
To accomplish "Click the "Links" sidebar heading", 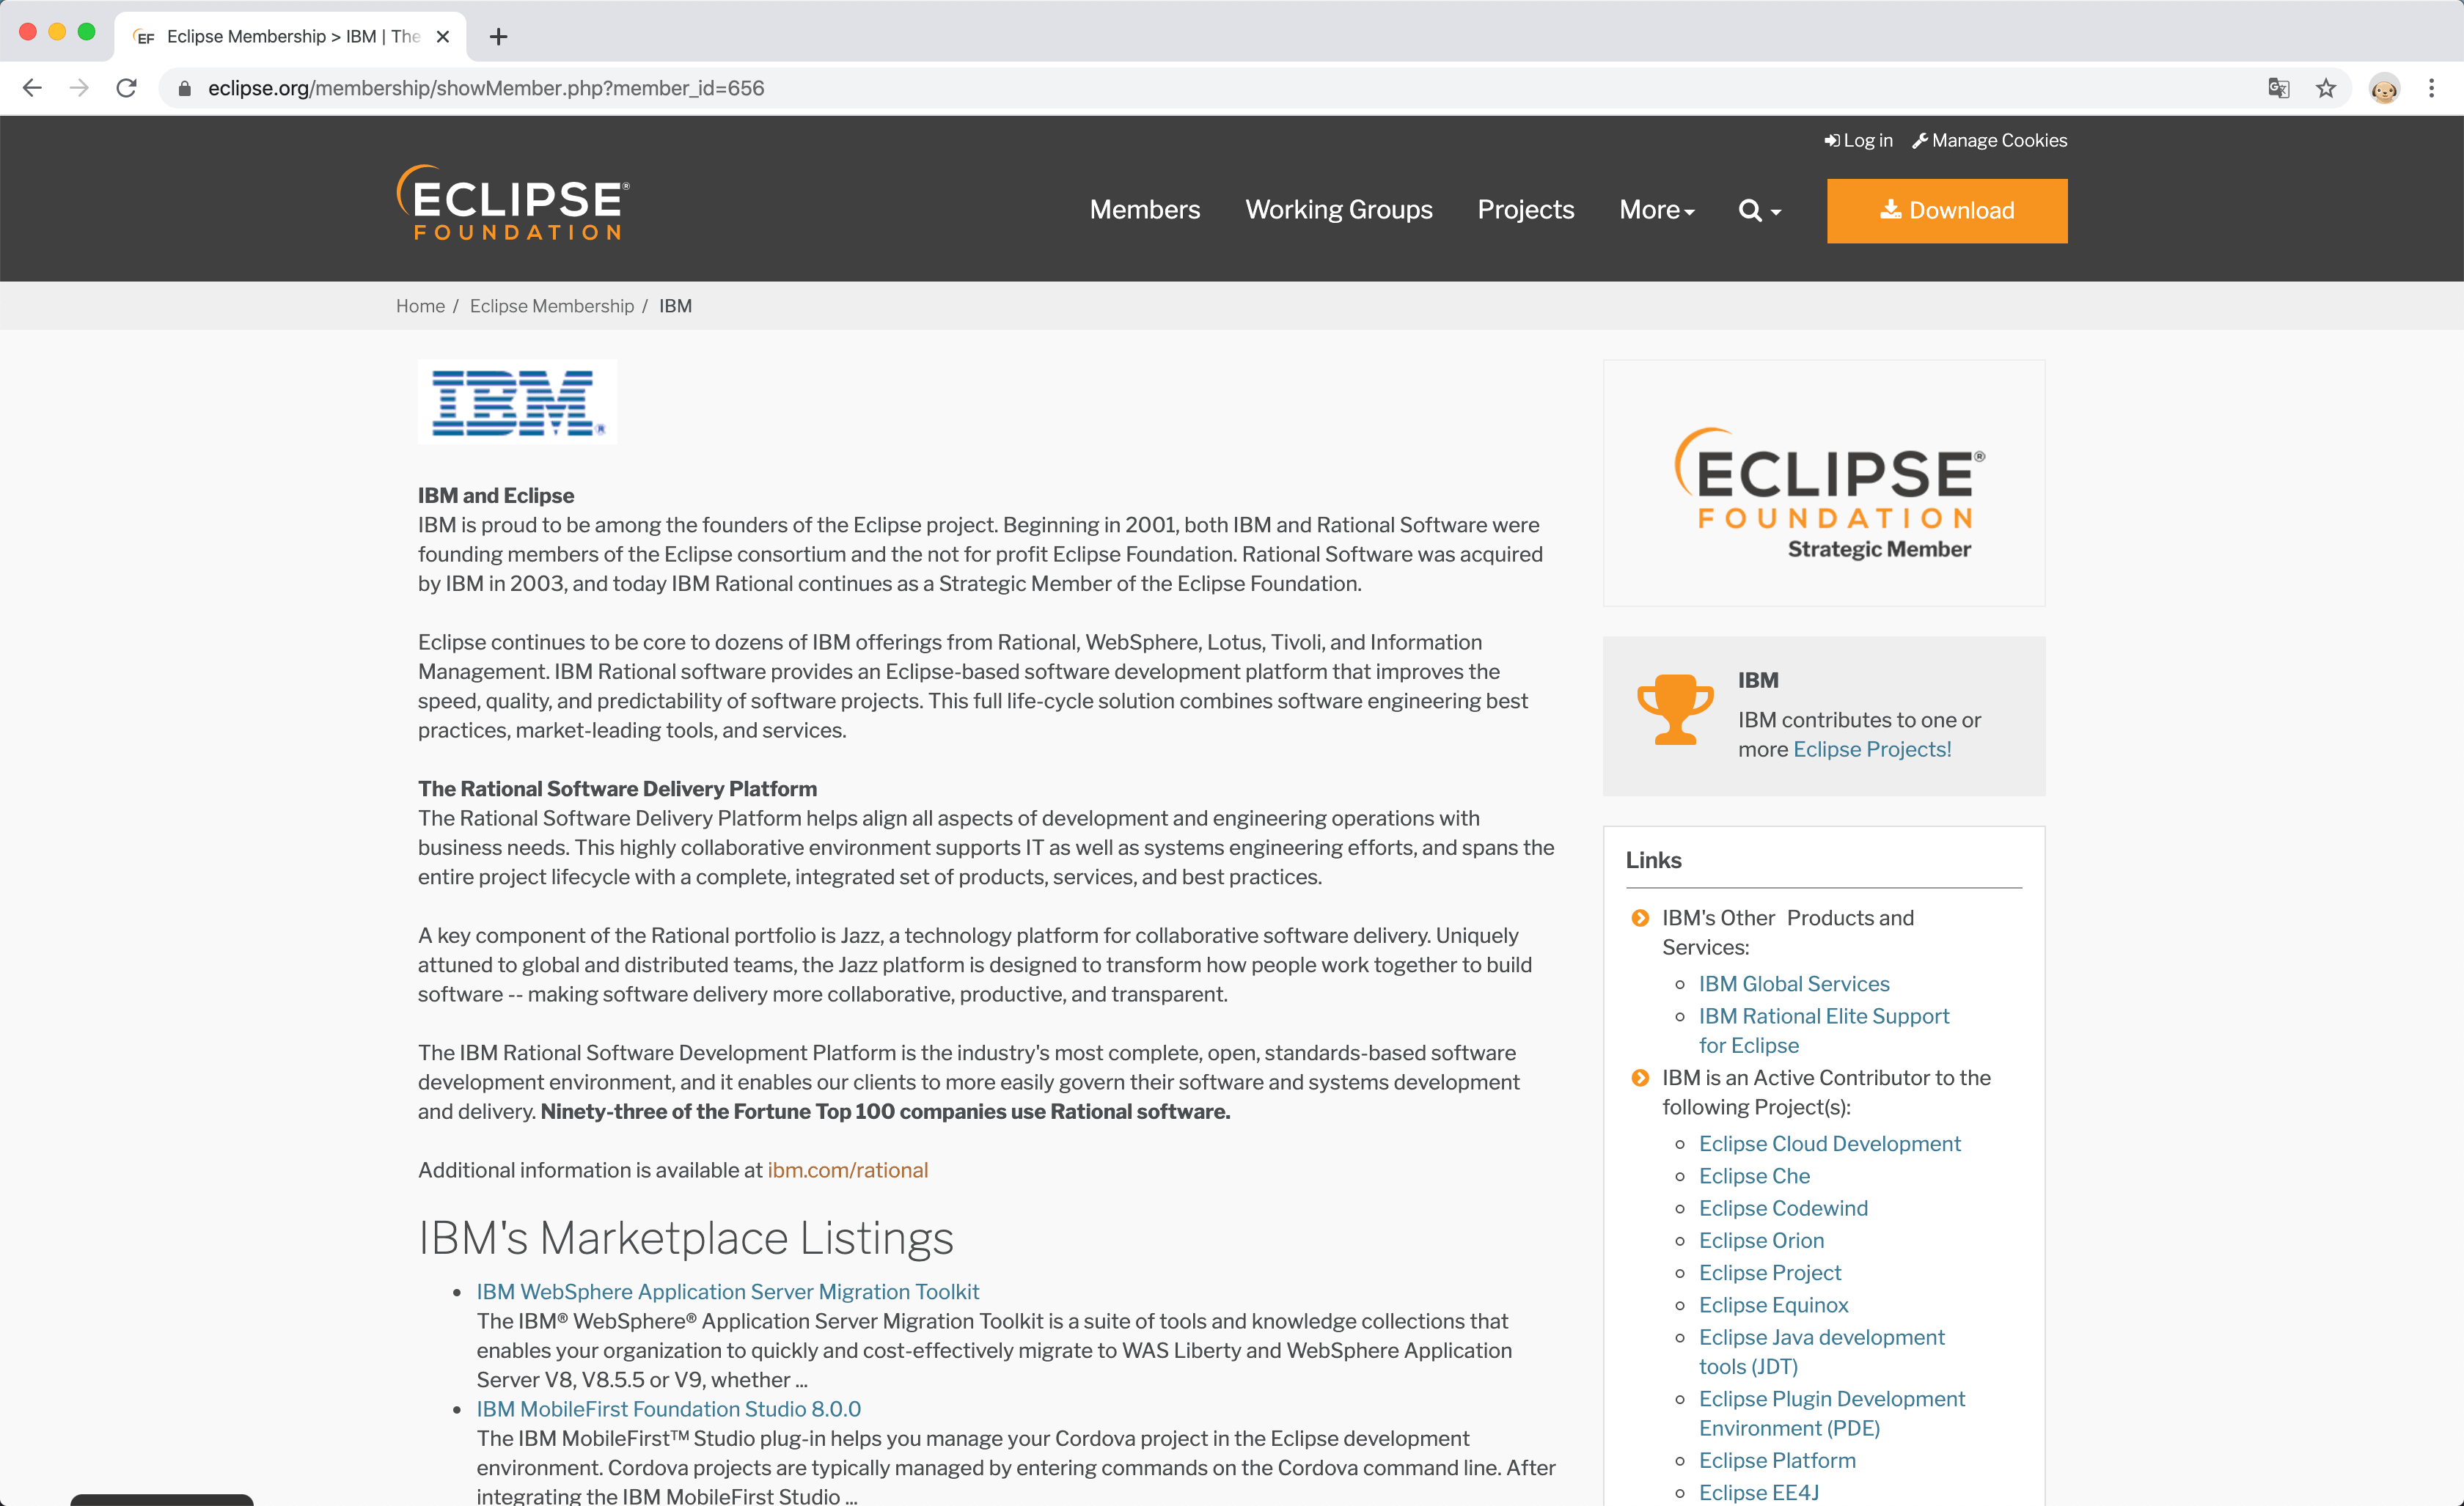I will tap(1653, 860).
